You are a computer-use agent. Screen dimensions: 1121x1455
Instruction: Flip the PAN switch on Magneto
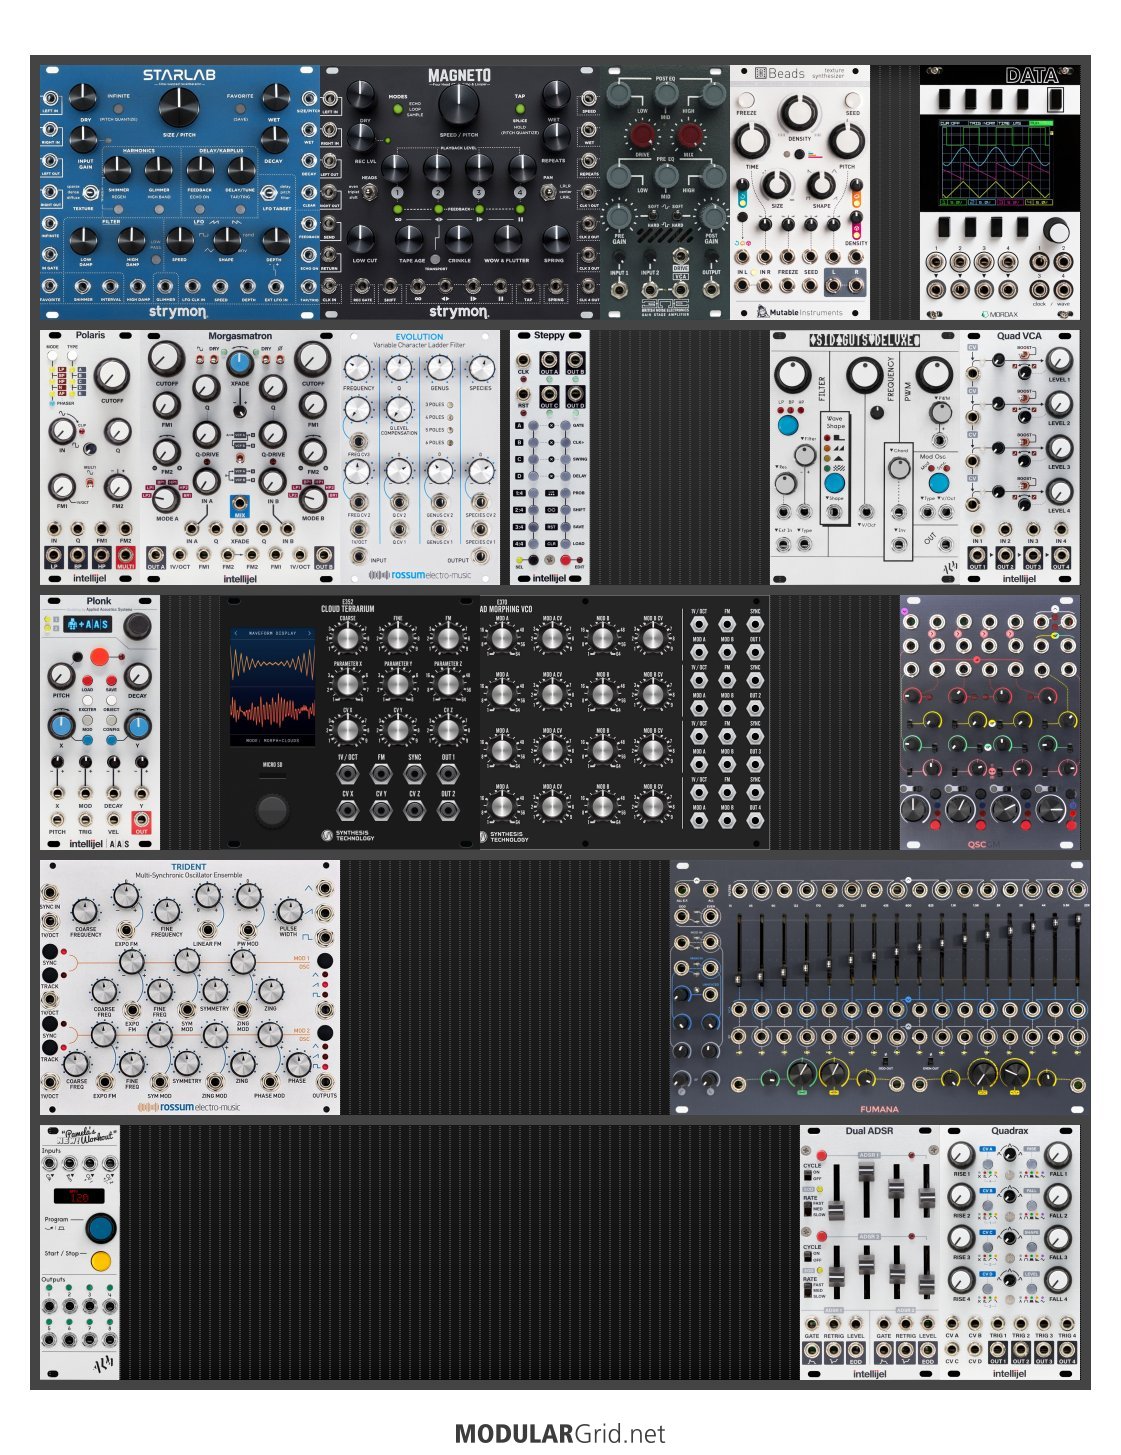(x=549, y=193)
